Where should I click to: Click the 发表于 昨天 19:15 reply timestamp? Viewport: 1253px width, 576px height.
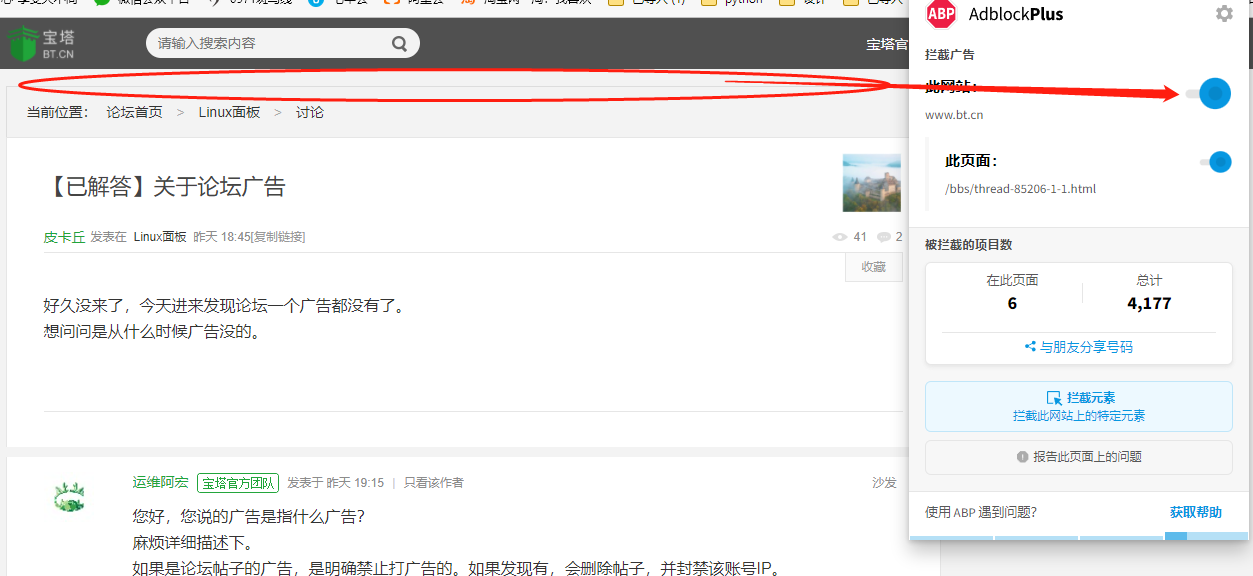pos(336,483)
